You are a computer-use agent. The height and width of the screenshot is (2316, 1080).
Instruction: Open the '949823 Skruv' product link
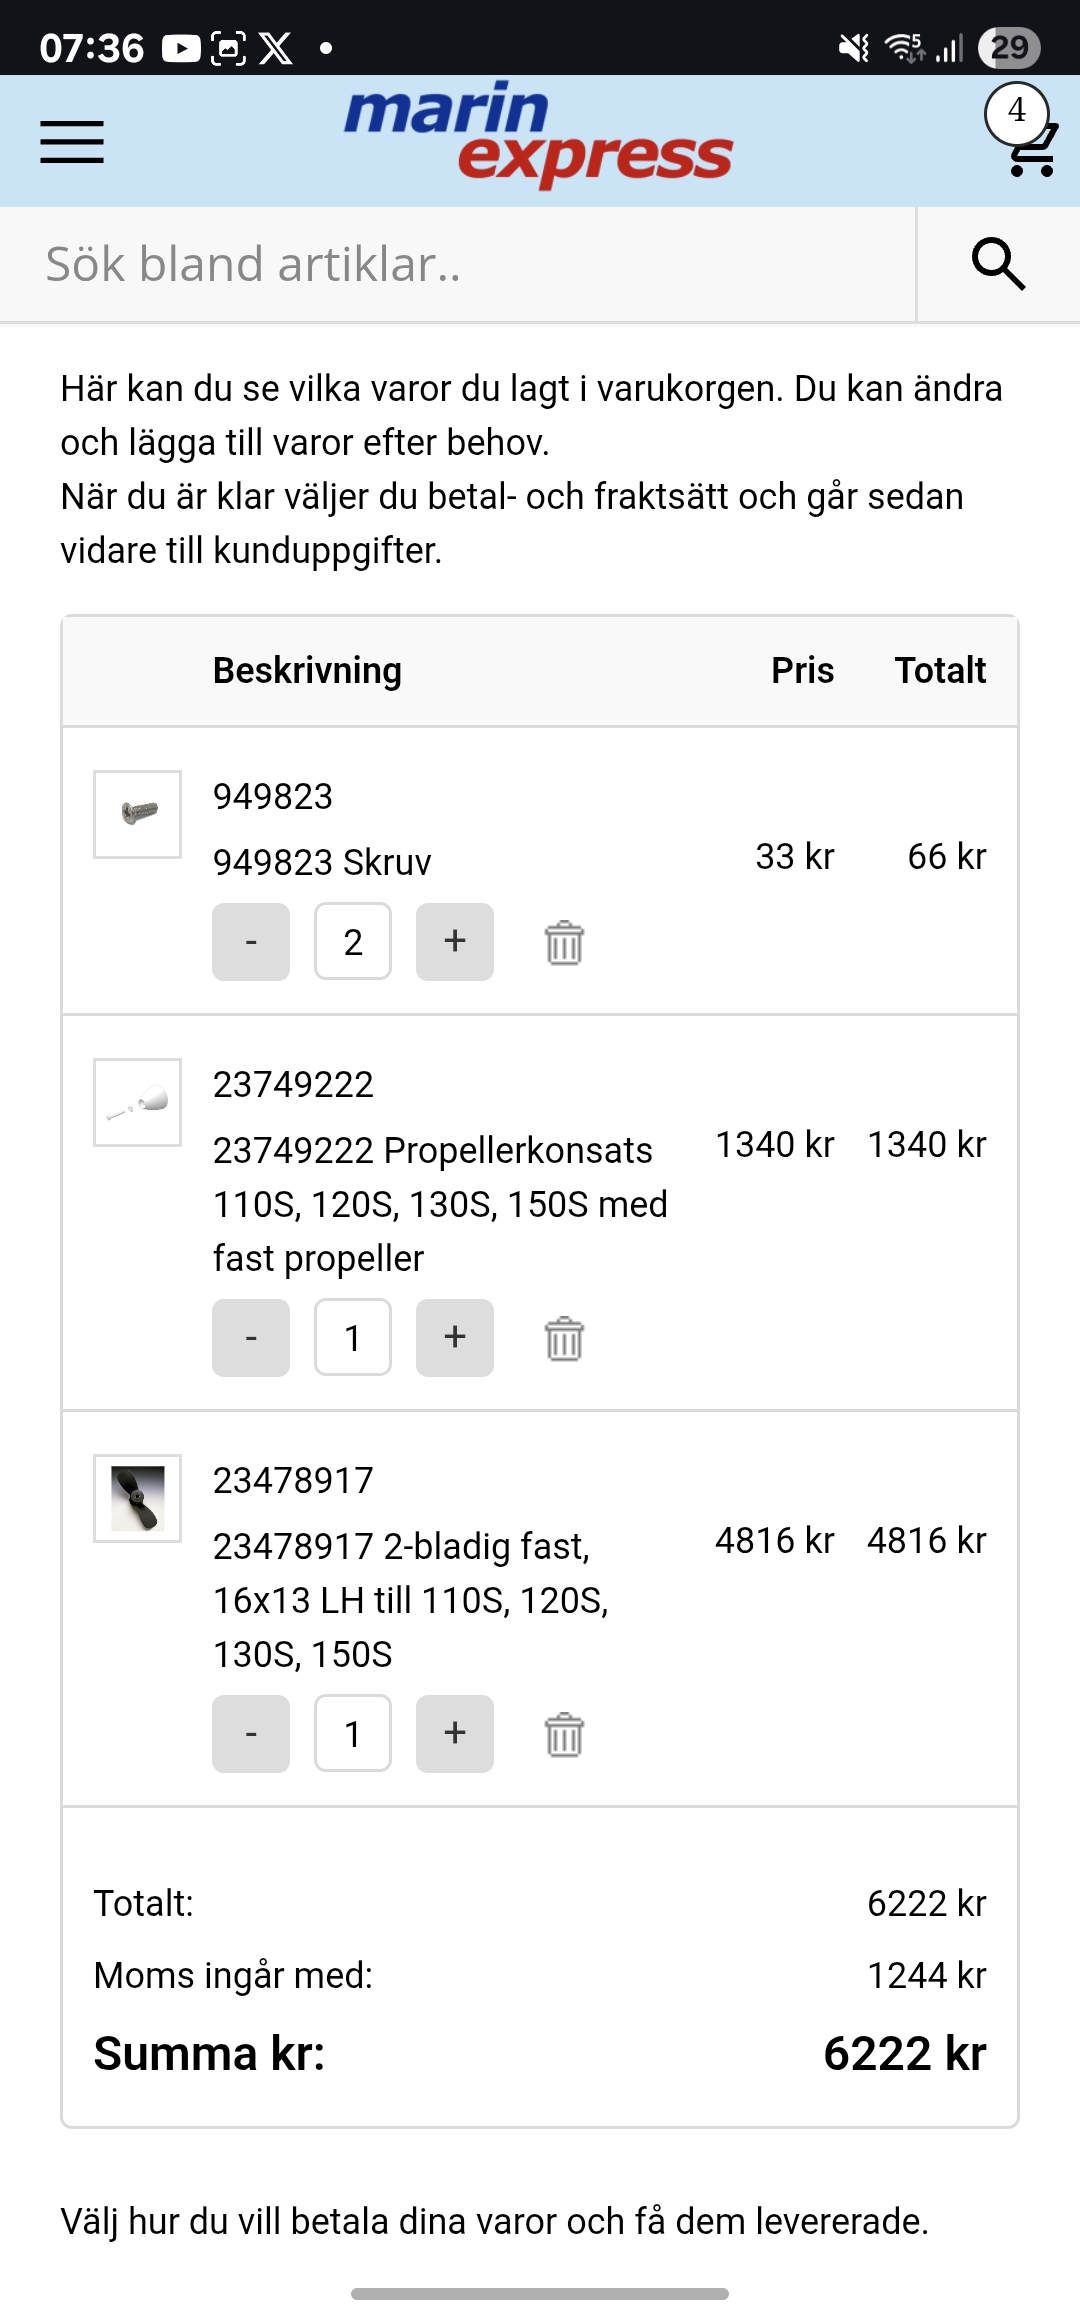point(322,862)
